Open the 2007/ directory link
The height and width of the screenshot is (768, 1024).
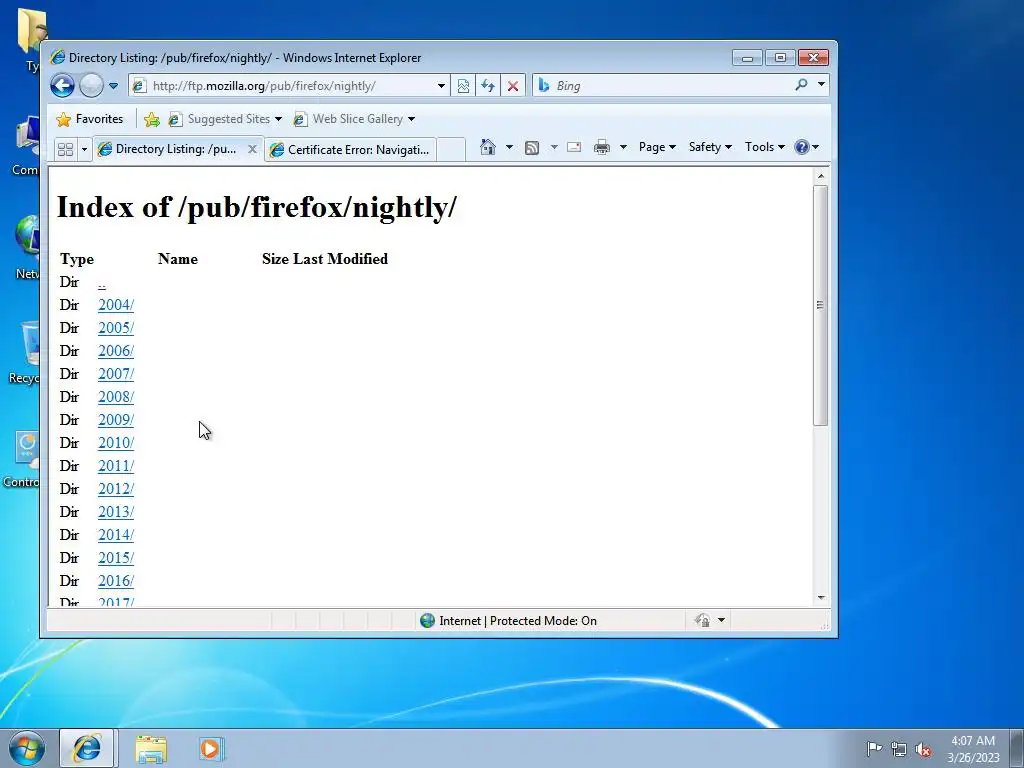tap(116, 374)
